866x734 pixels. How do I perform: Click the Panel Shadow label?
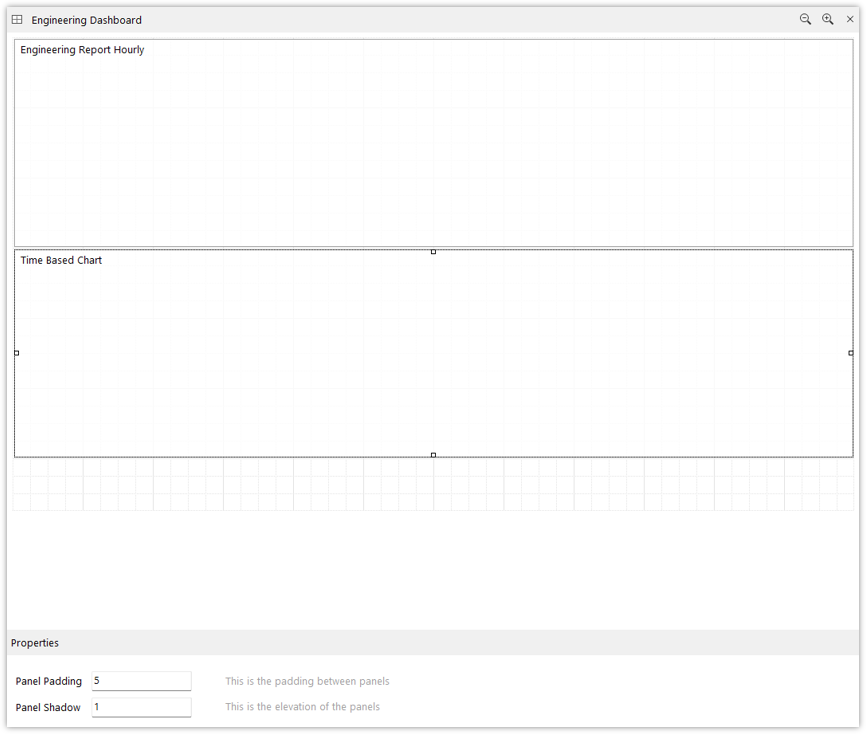(48, 707)
